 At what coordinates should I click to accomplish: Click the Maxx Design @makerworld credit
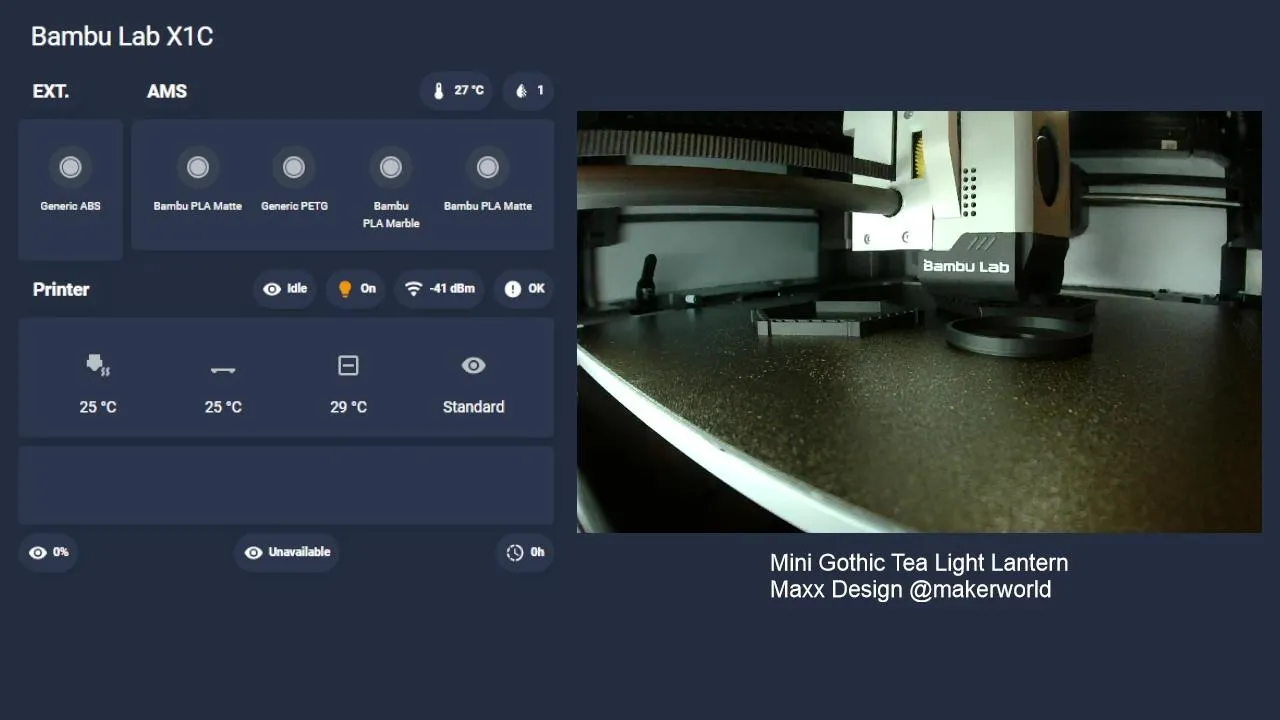910,589
